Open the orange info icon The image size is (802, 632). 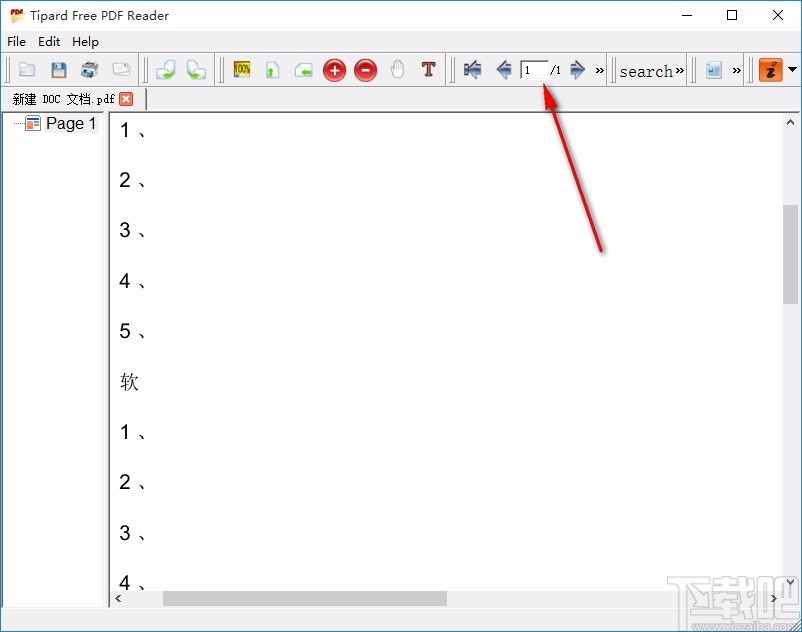click(x=771, y=70)
